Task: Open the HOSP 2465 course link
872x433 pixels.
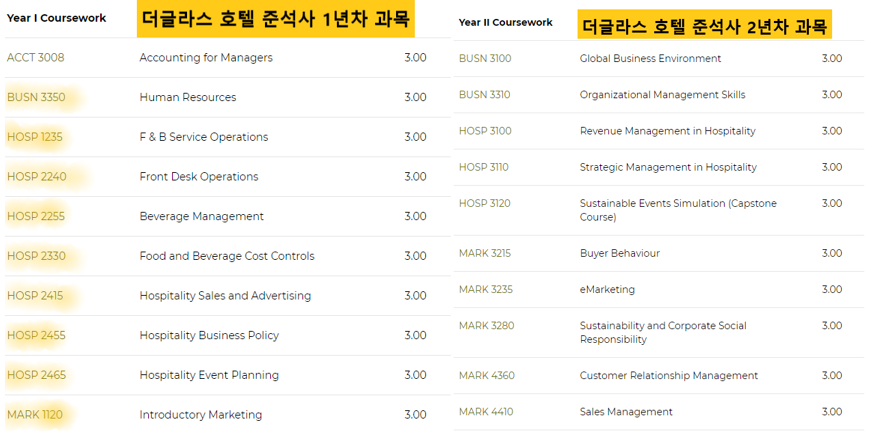Action: tap(36, 375)
